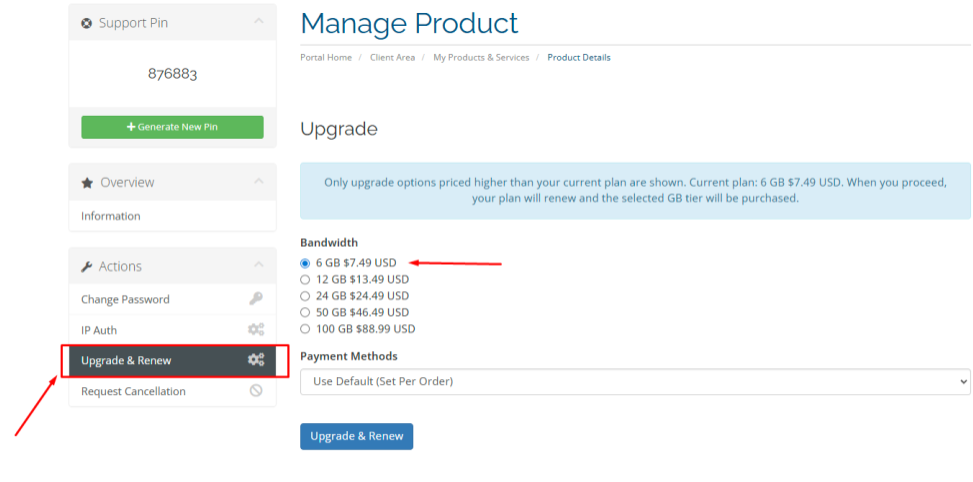This screenshot has height=482, width=973.
Task: Click the lifebuoy icon in Support Pin header
Action: click(87, 22)
